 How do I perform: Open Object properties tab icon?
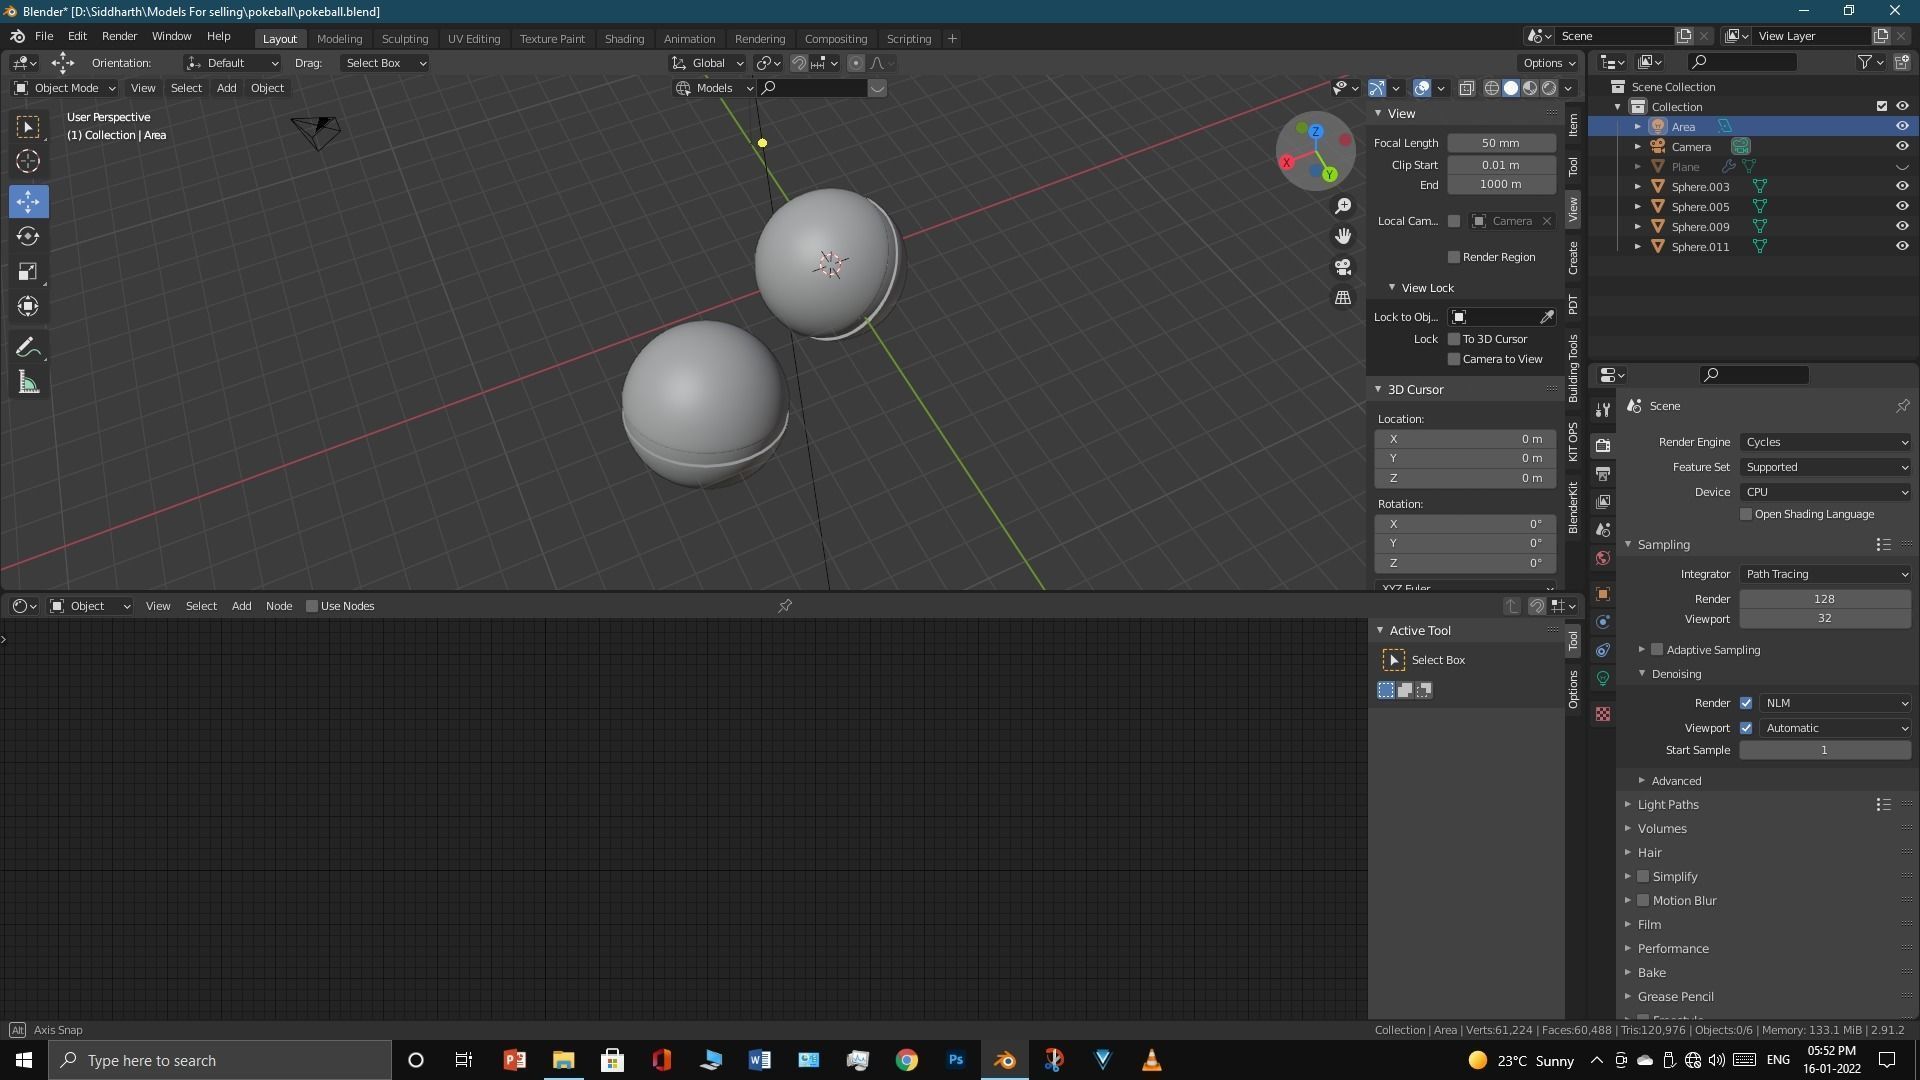(1603, 594)
